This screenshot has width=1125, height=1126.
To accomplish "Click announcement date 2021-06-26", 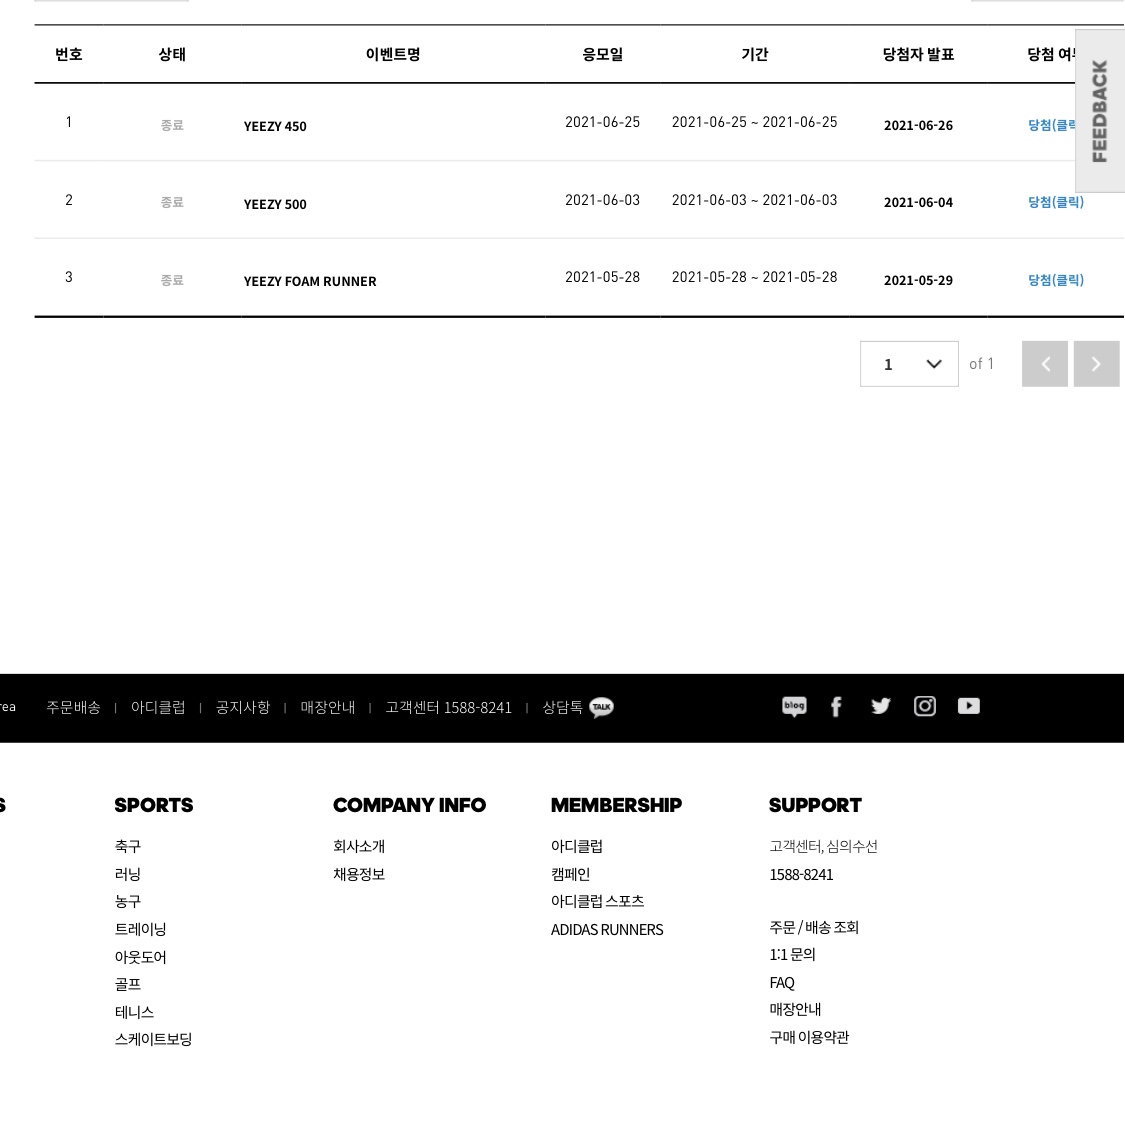I will (x=918, y=126).
